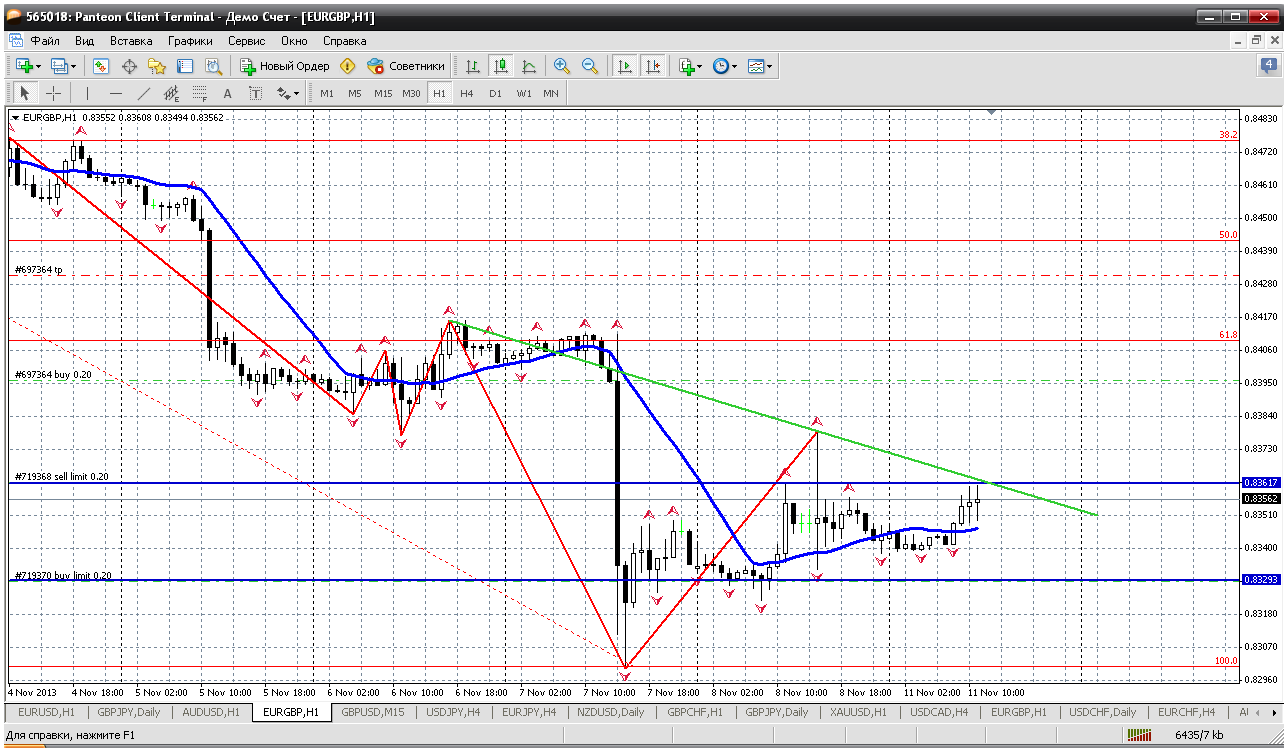The width and height of the screenshot is (1288, 748).
Task: Select the text (A) drawing tool
Action: pos(227,93)
